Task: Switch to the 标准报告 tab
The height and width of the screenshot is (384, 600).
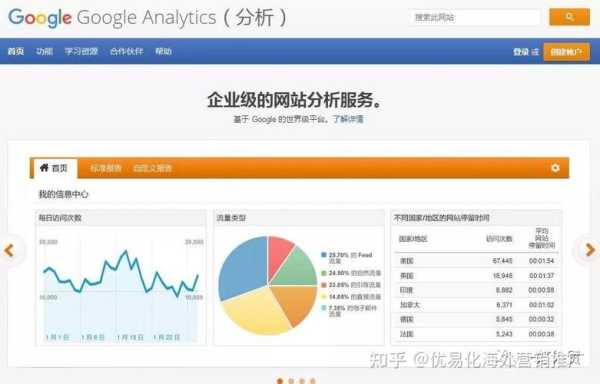Action: tap(106, 168)
